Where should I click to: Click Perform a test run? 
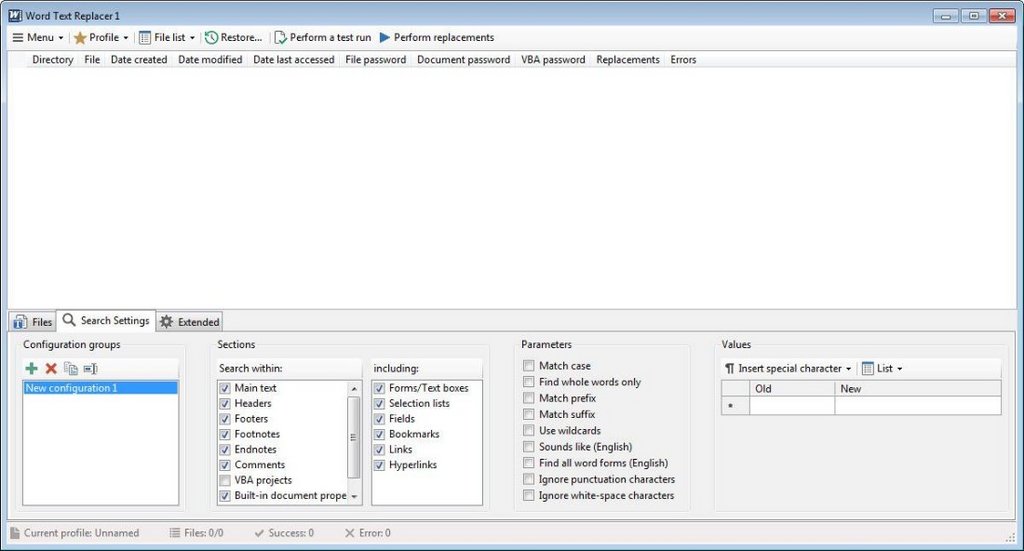coord(323,38)
